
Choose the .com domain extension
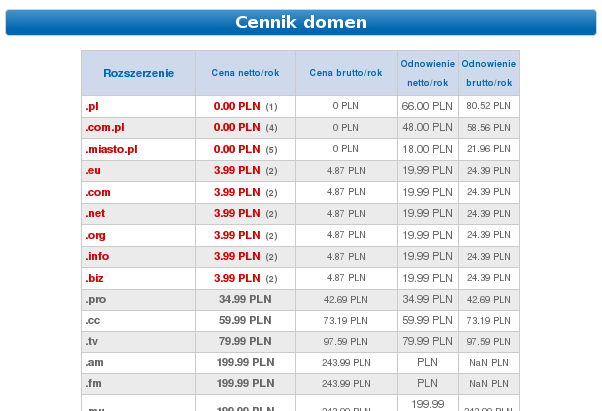[x=98, y=192]
